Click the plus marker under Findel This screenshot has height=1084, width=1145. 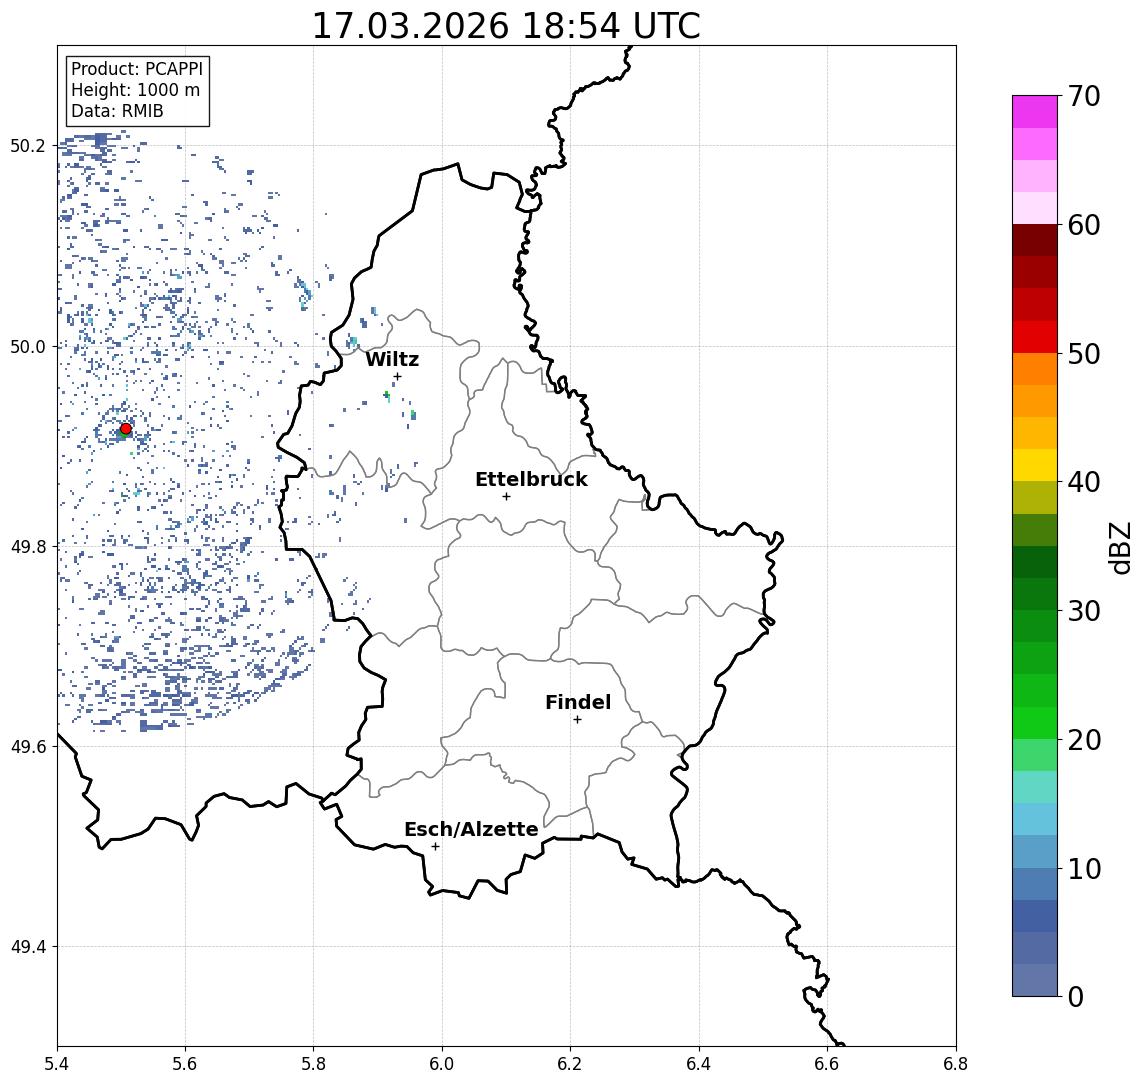(577, 720)
